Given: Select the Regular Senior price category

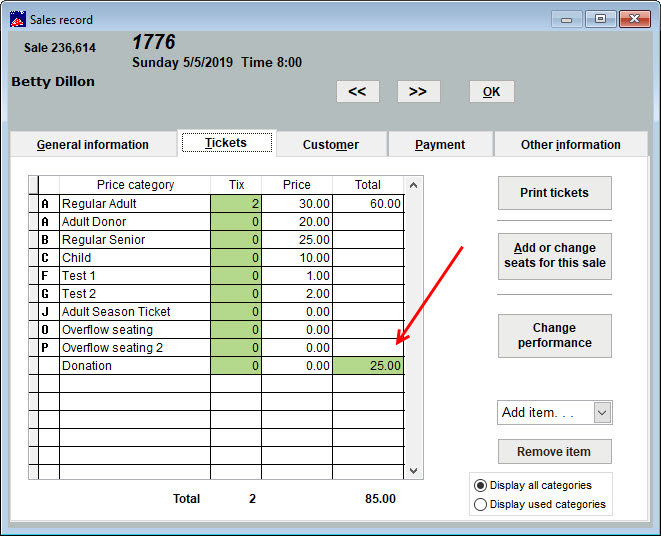Looking at the screenshot, I should [x=135, y=240].
